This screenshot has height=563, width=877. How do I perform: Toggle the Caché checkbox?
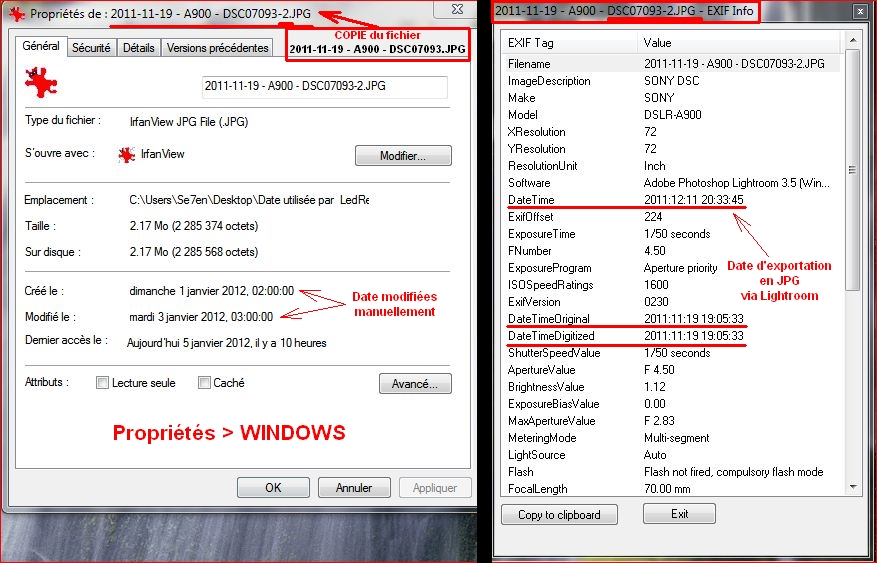204,383
